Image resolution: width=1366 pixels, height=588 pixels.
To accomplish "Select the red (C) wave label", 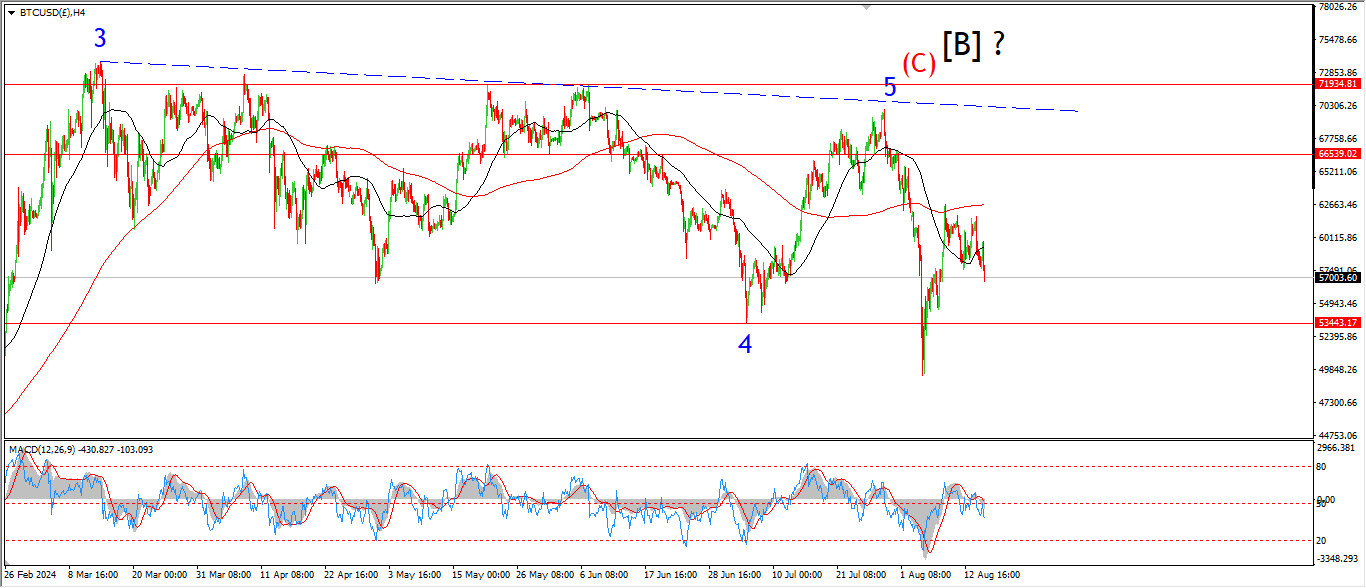I will pyautogui.click(x=918, y=64).
